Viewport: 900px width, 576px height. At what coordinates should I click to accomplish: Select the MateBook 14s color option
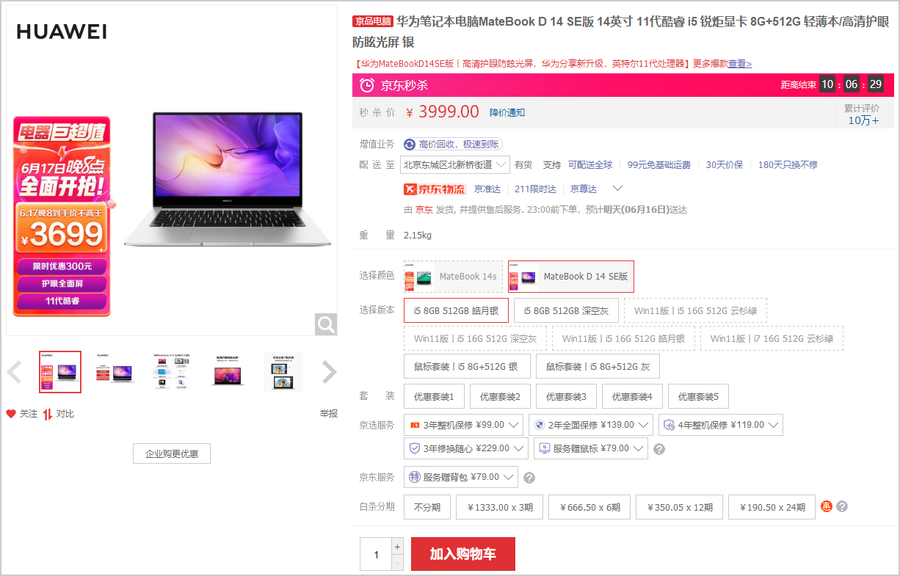click(453, 276)
